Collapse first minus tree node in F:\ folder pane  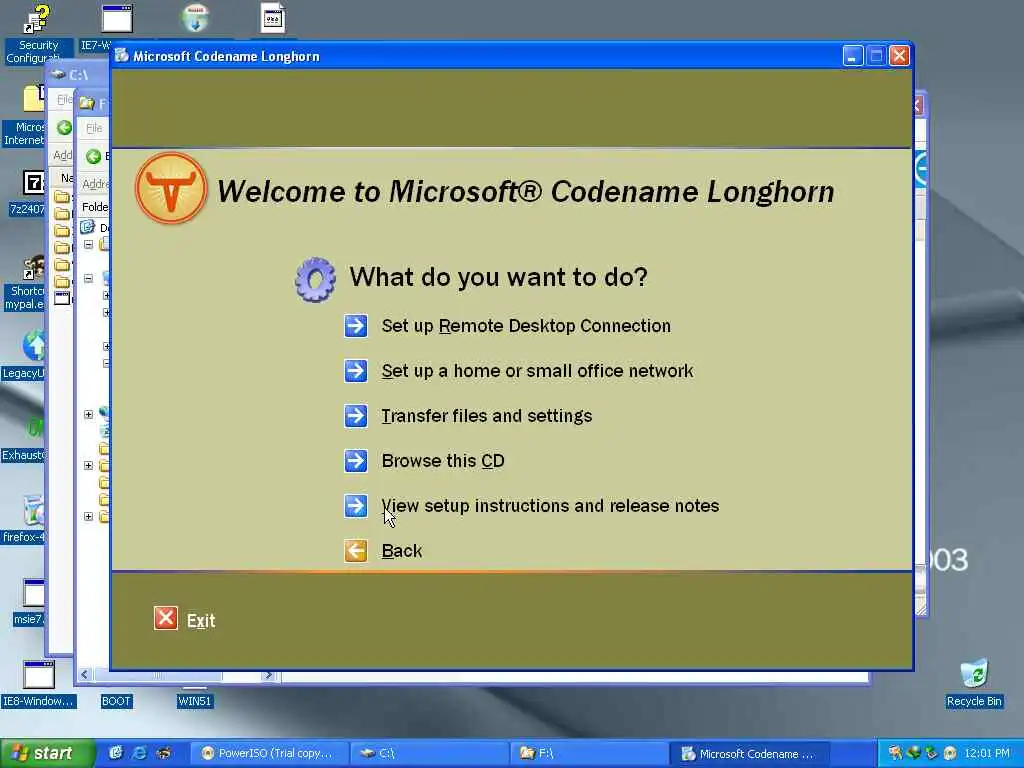[88, 244]
